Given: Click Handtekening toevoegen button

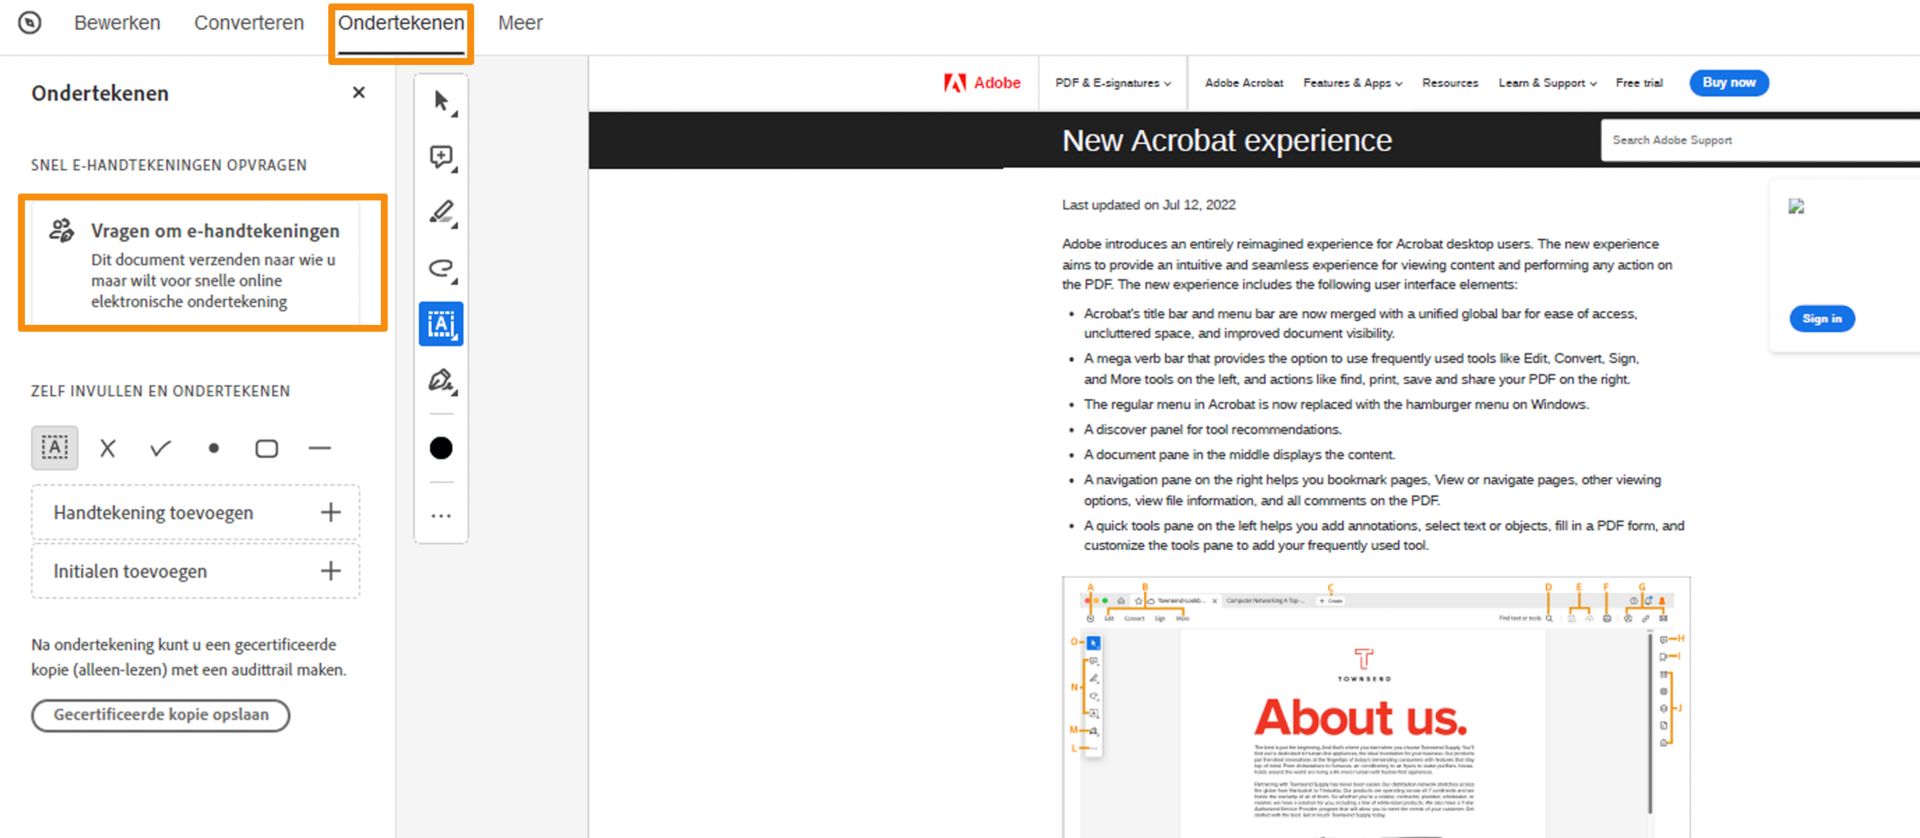Looking at the screenshot, I should point(195,513).
